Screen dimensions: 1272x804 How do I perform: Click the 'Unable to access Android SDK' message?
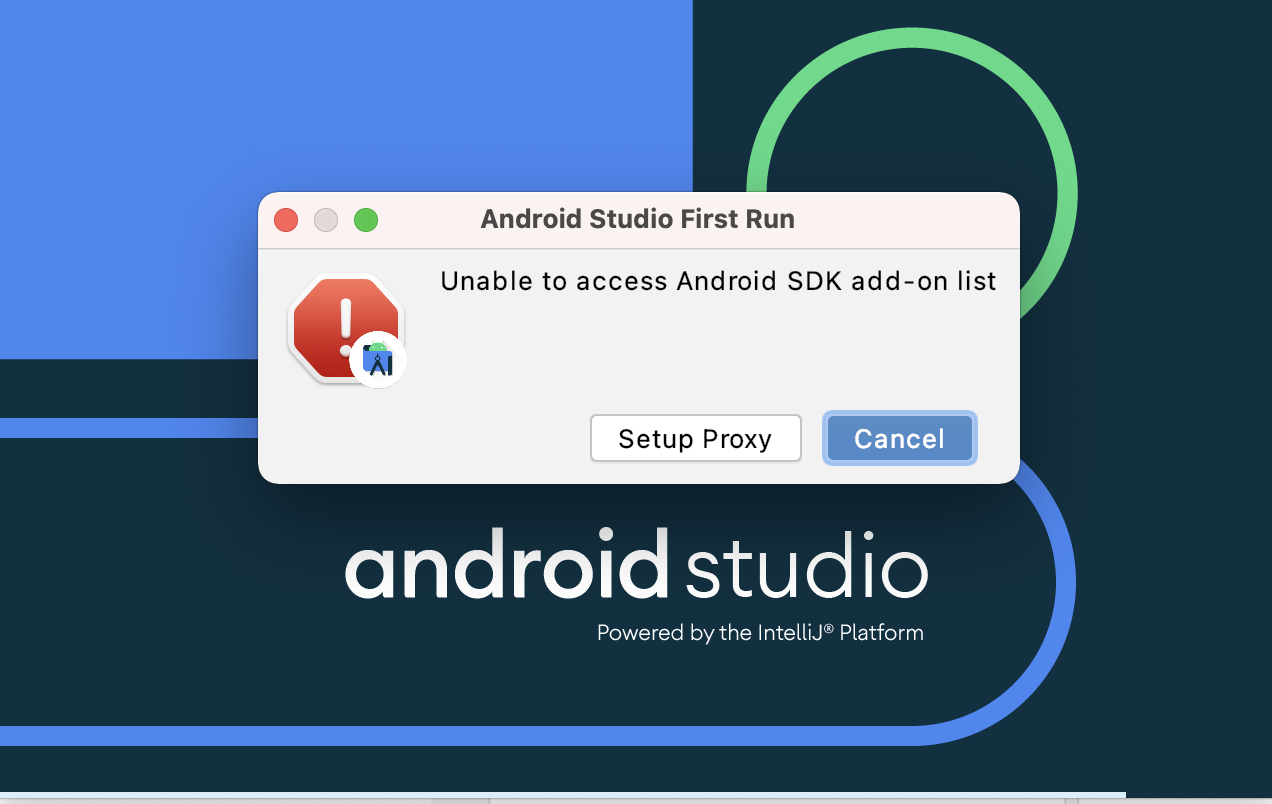pos(718,282)
